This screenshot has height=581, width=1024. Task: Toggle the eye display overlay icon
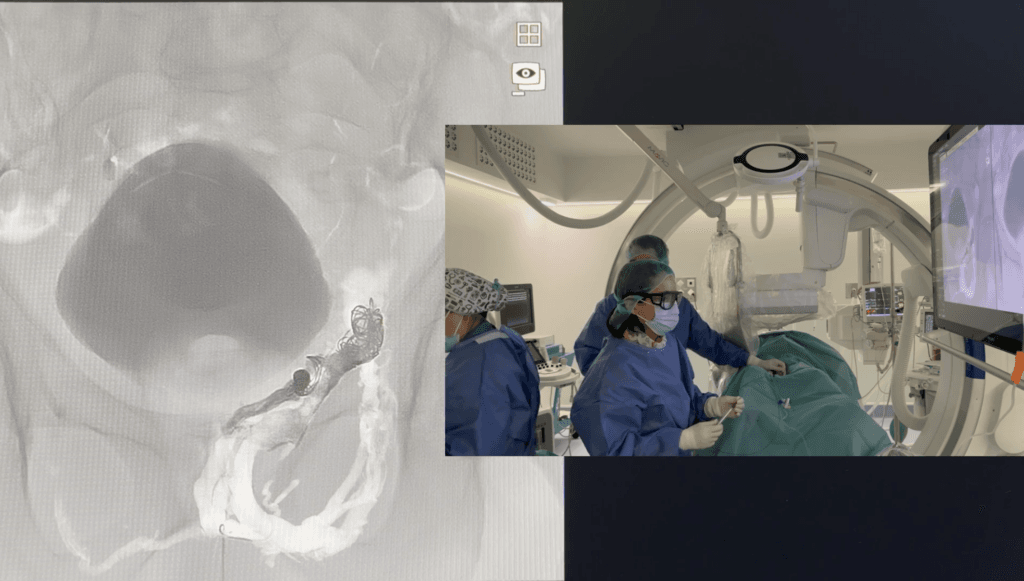point(528,78)
